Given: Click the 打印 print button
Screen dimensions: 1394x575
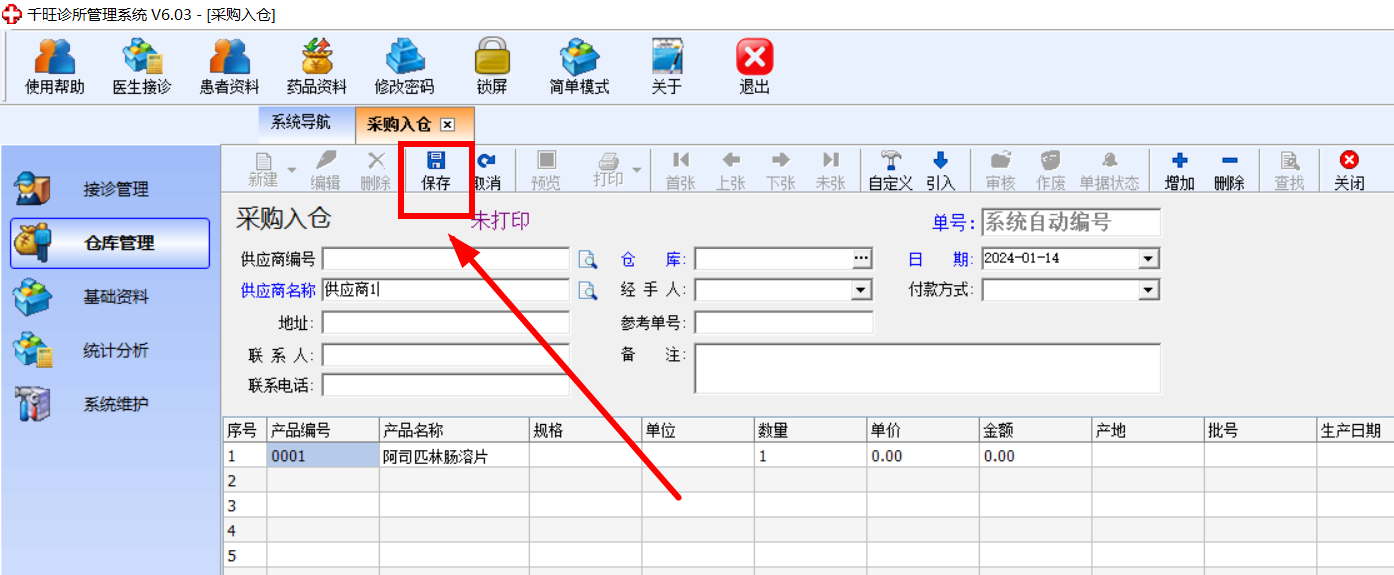Looking at the screenshot, I should [608, 170].
